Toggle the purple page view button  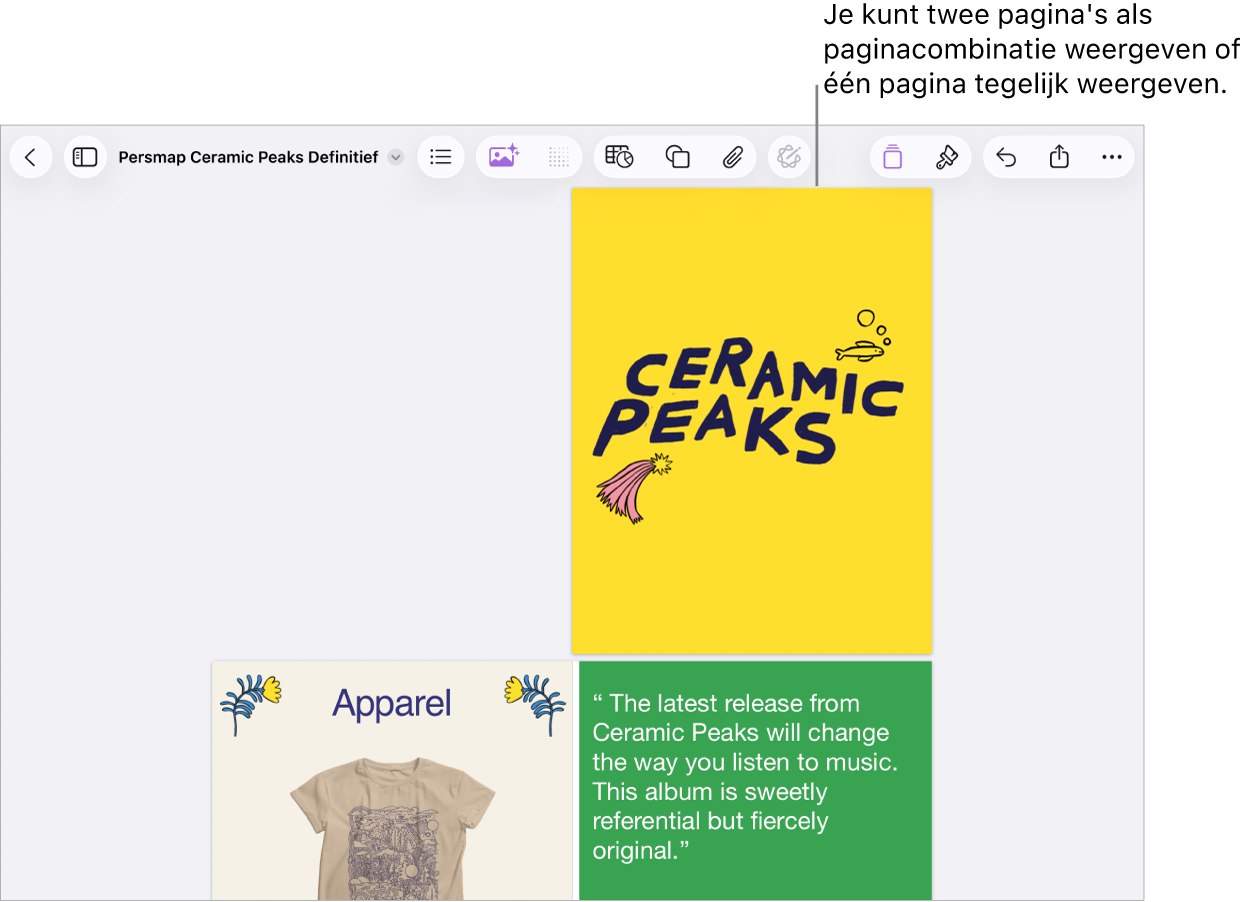pos(893,157)
